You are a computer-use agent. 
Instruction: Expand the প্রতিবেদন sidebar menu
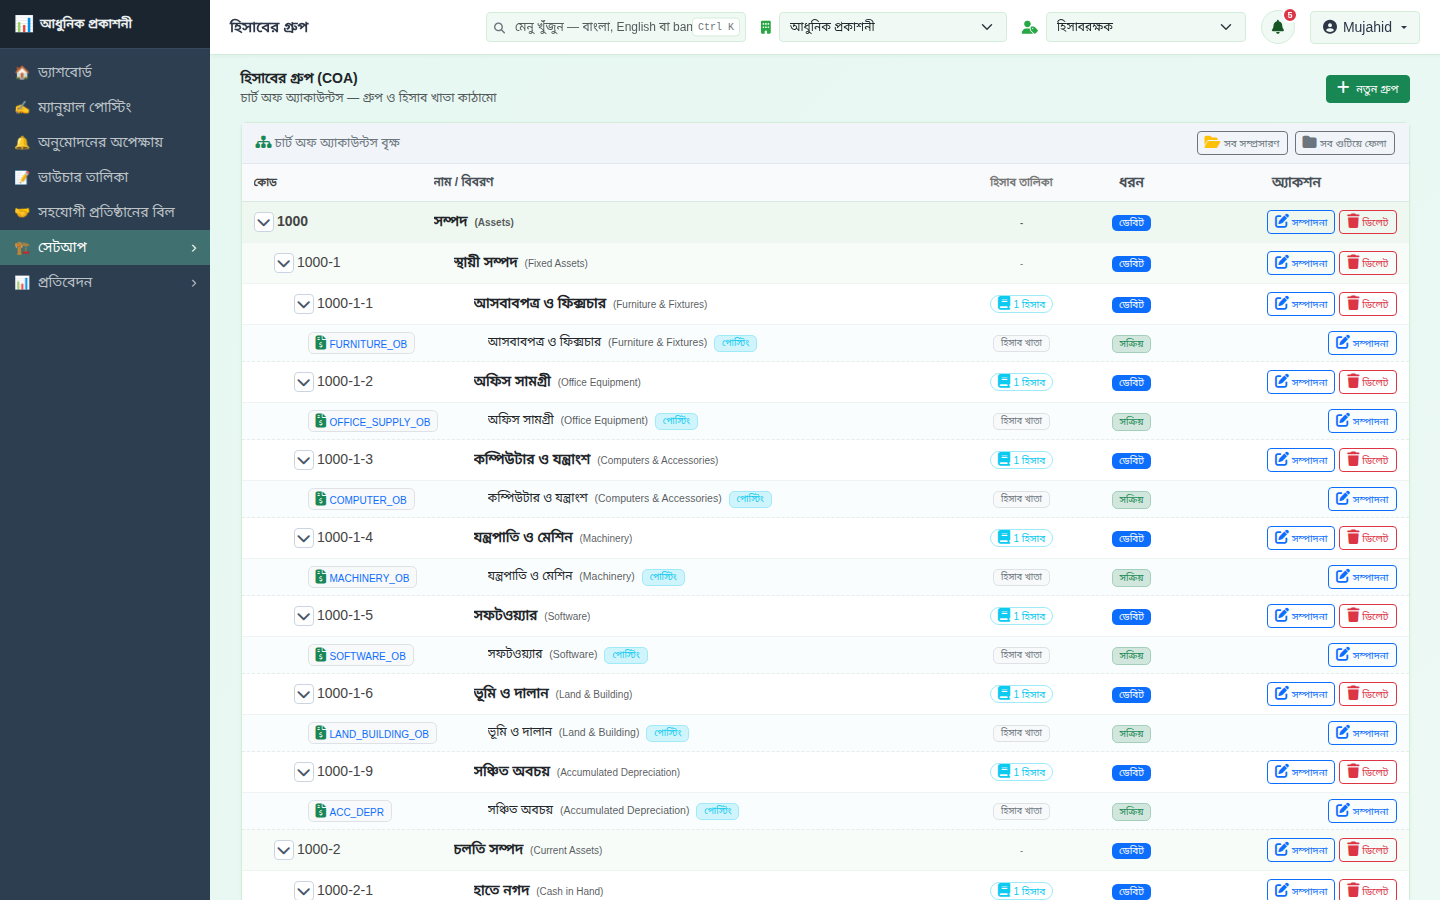pos(105,282)
